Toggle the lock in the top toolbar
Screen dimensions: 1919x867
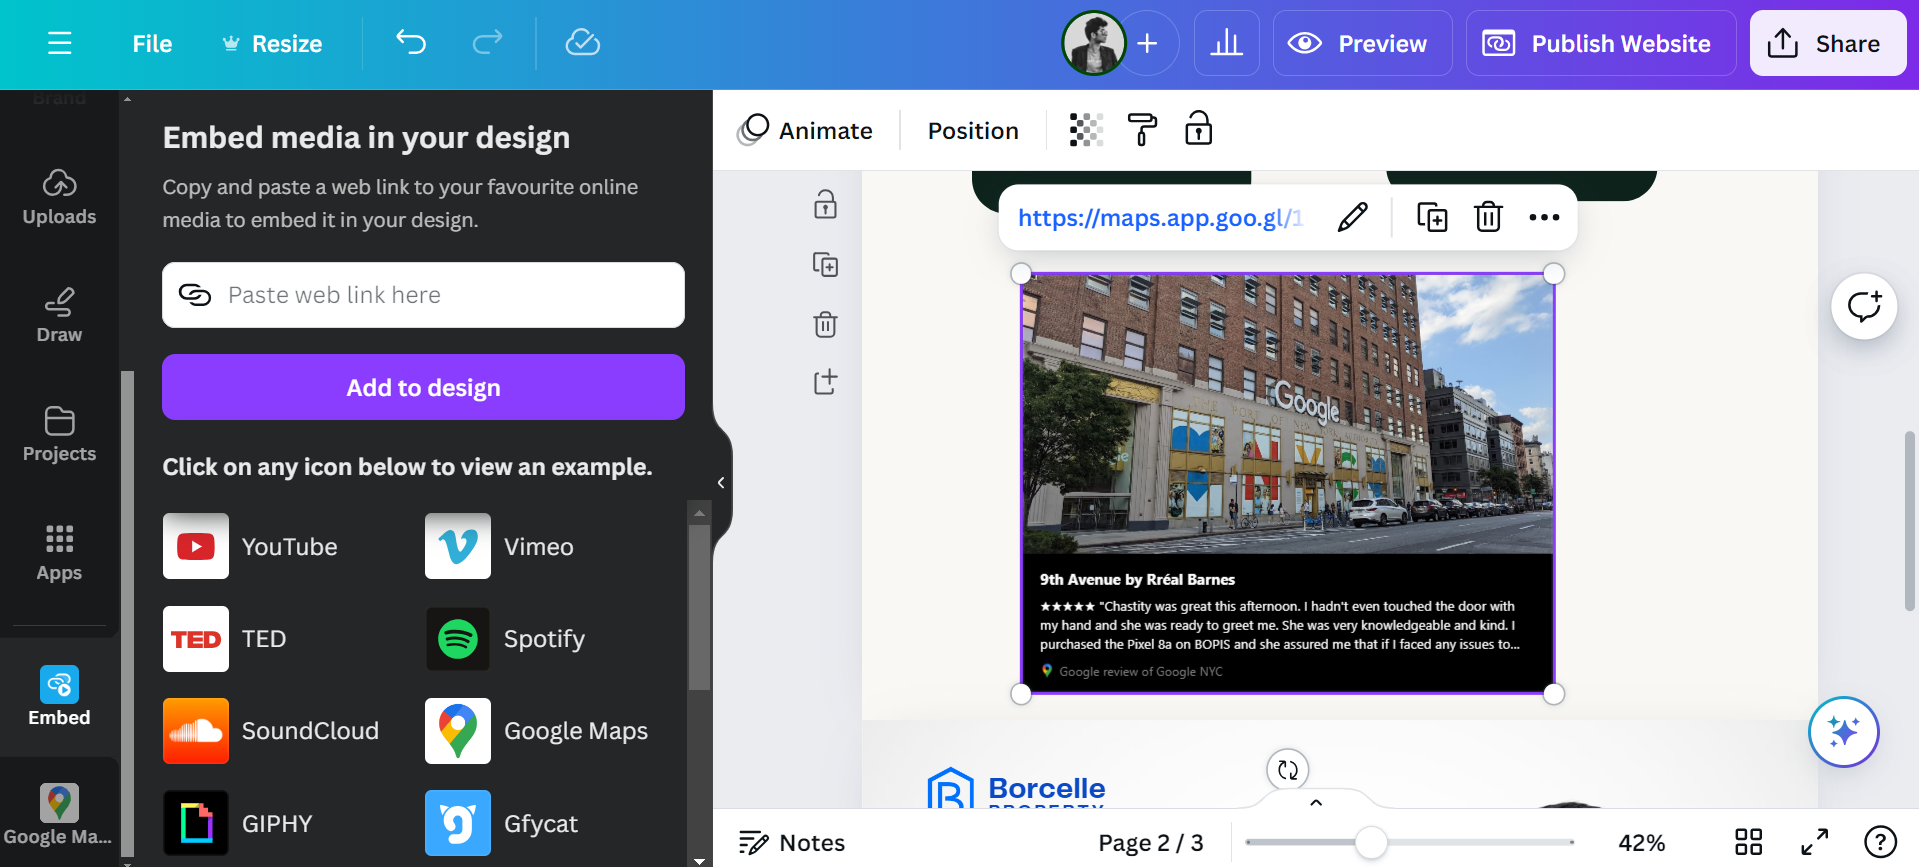point(1198,129)
